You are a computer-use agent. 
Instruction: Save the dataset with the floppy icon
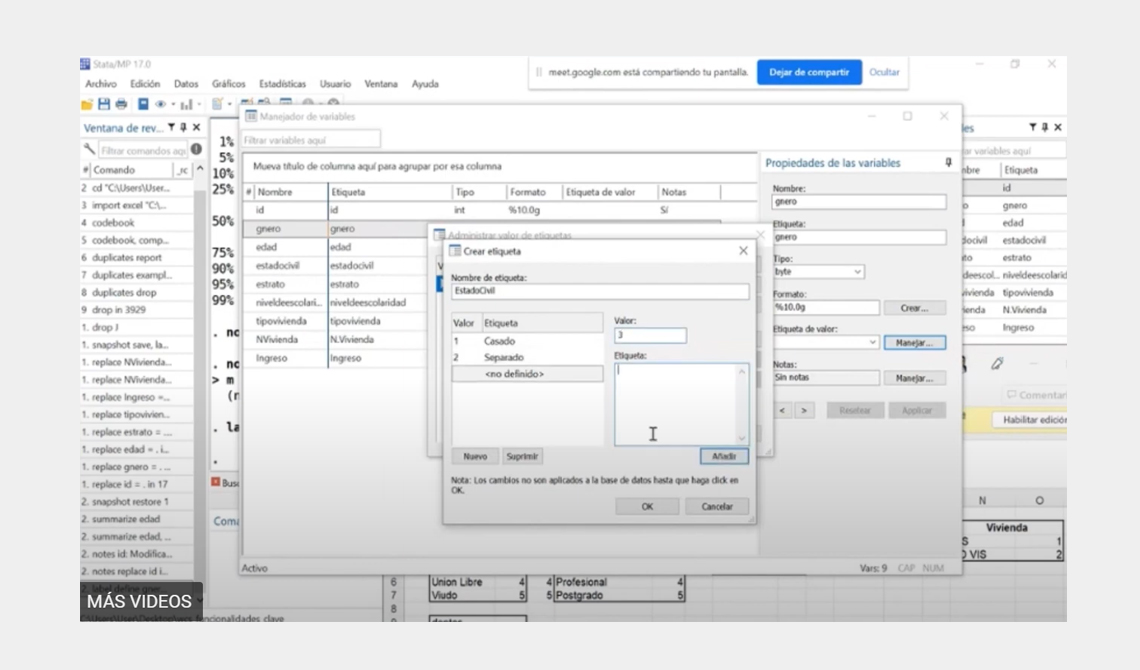click(x=104, y=105)
